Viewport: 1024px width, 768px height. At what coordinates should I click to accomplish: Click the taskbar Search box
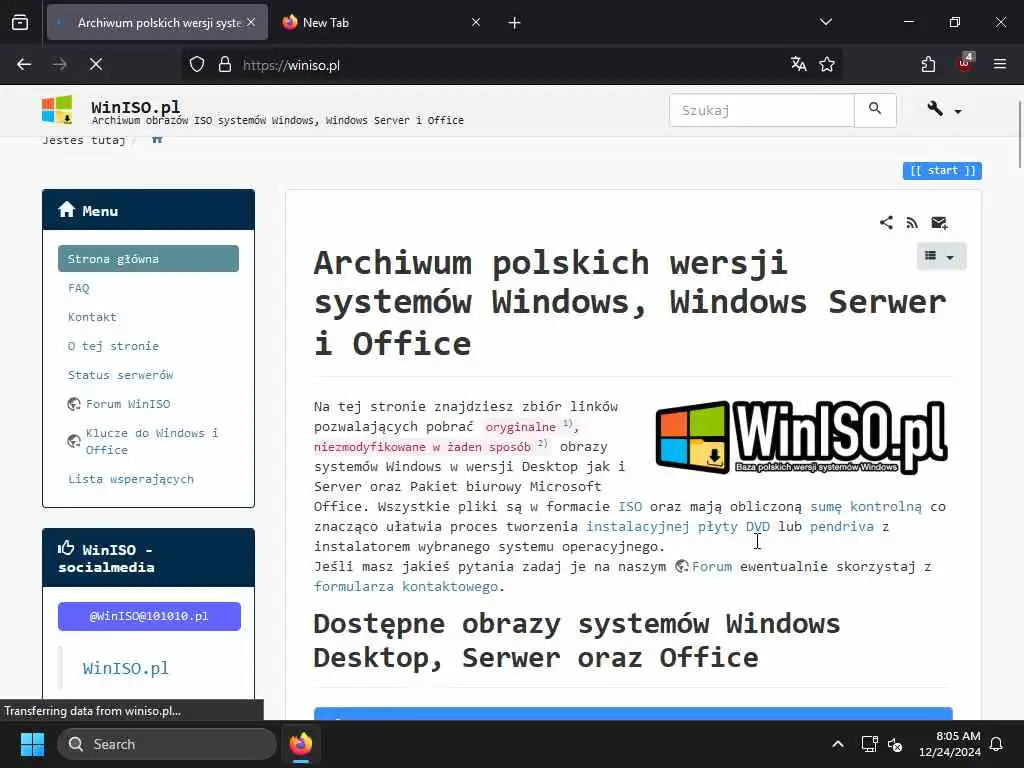pos(167,744)
